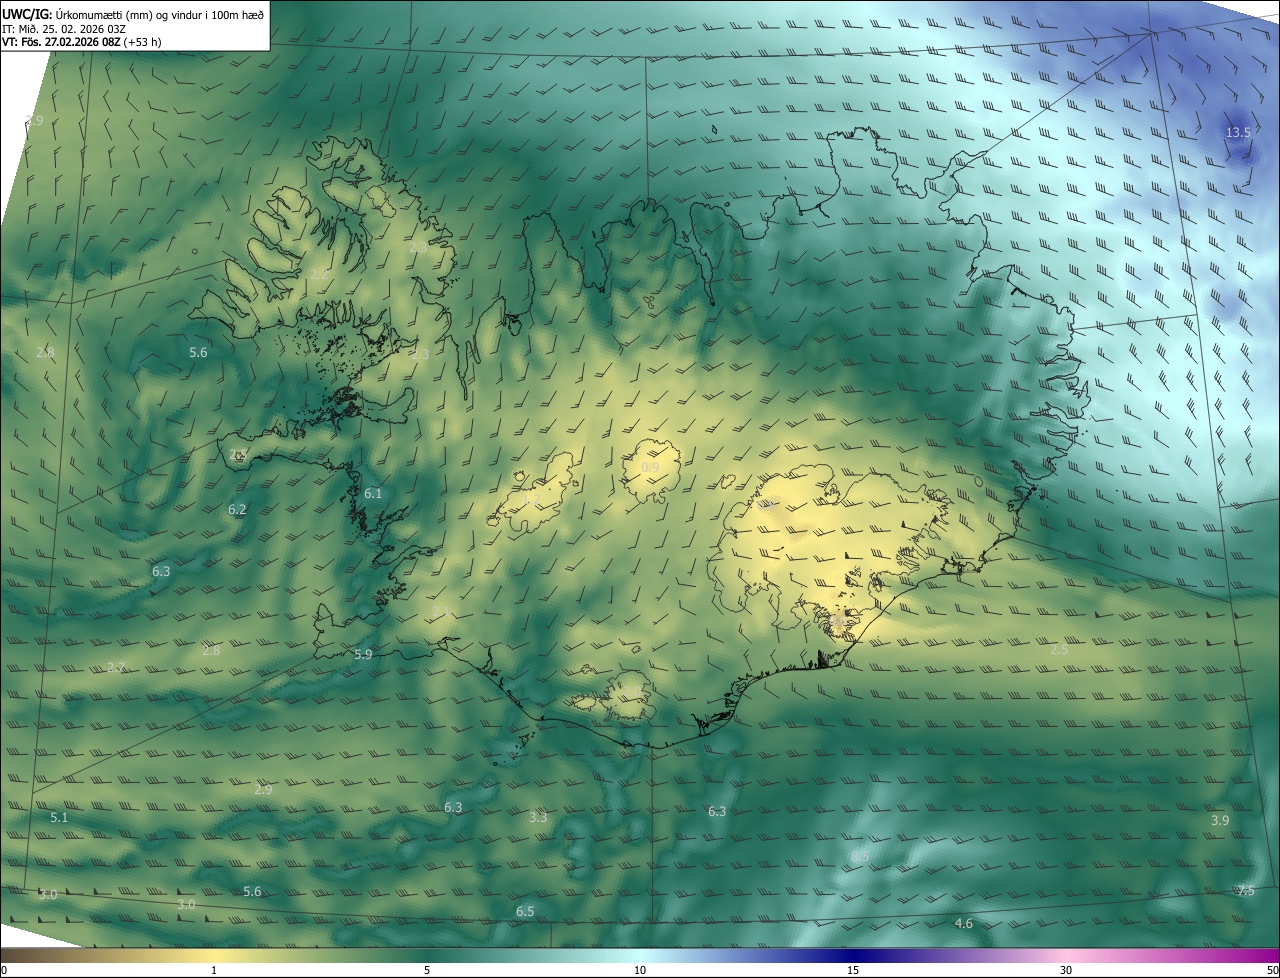1280x978 pixels.
Task: Click the map title 'UWC/IG: Úrkomumætti (mm)' line
Action: pyautogui.click(x=133, y=13)
